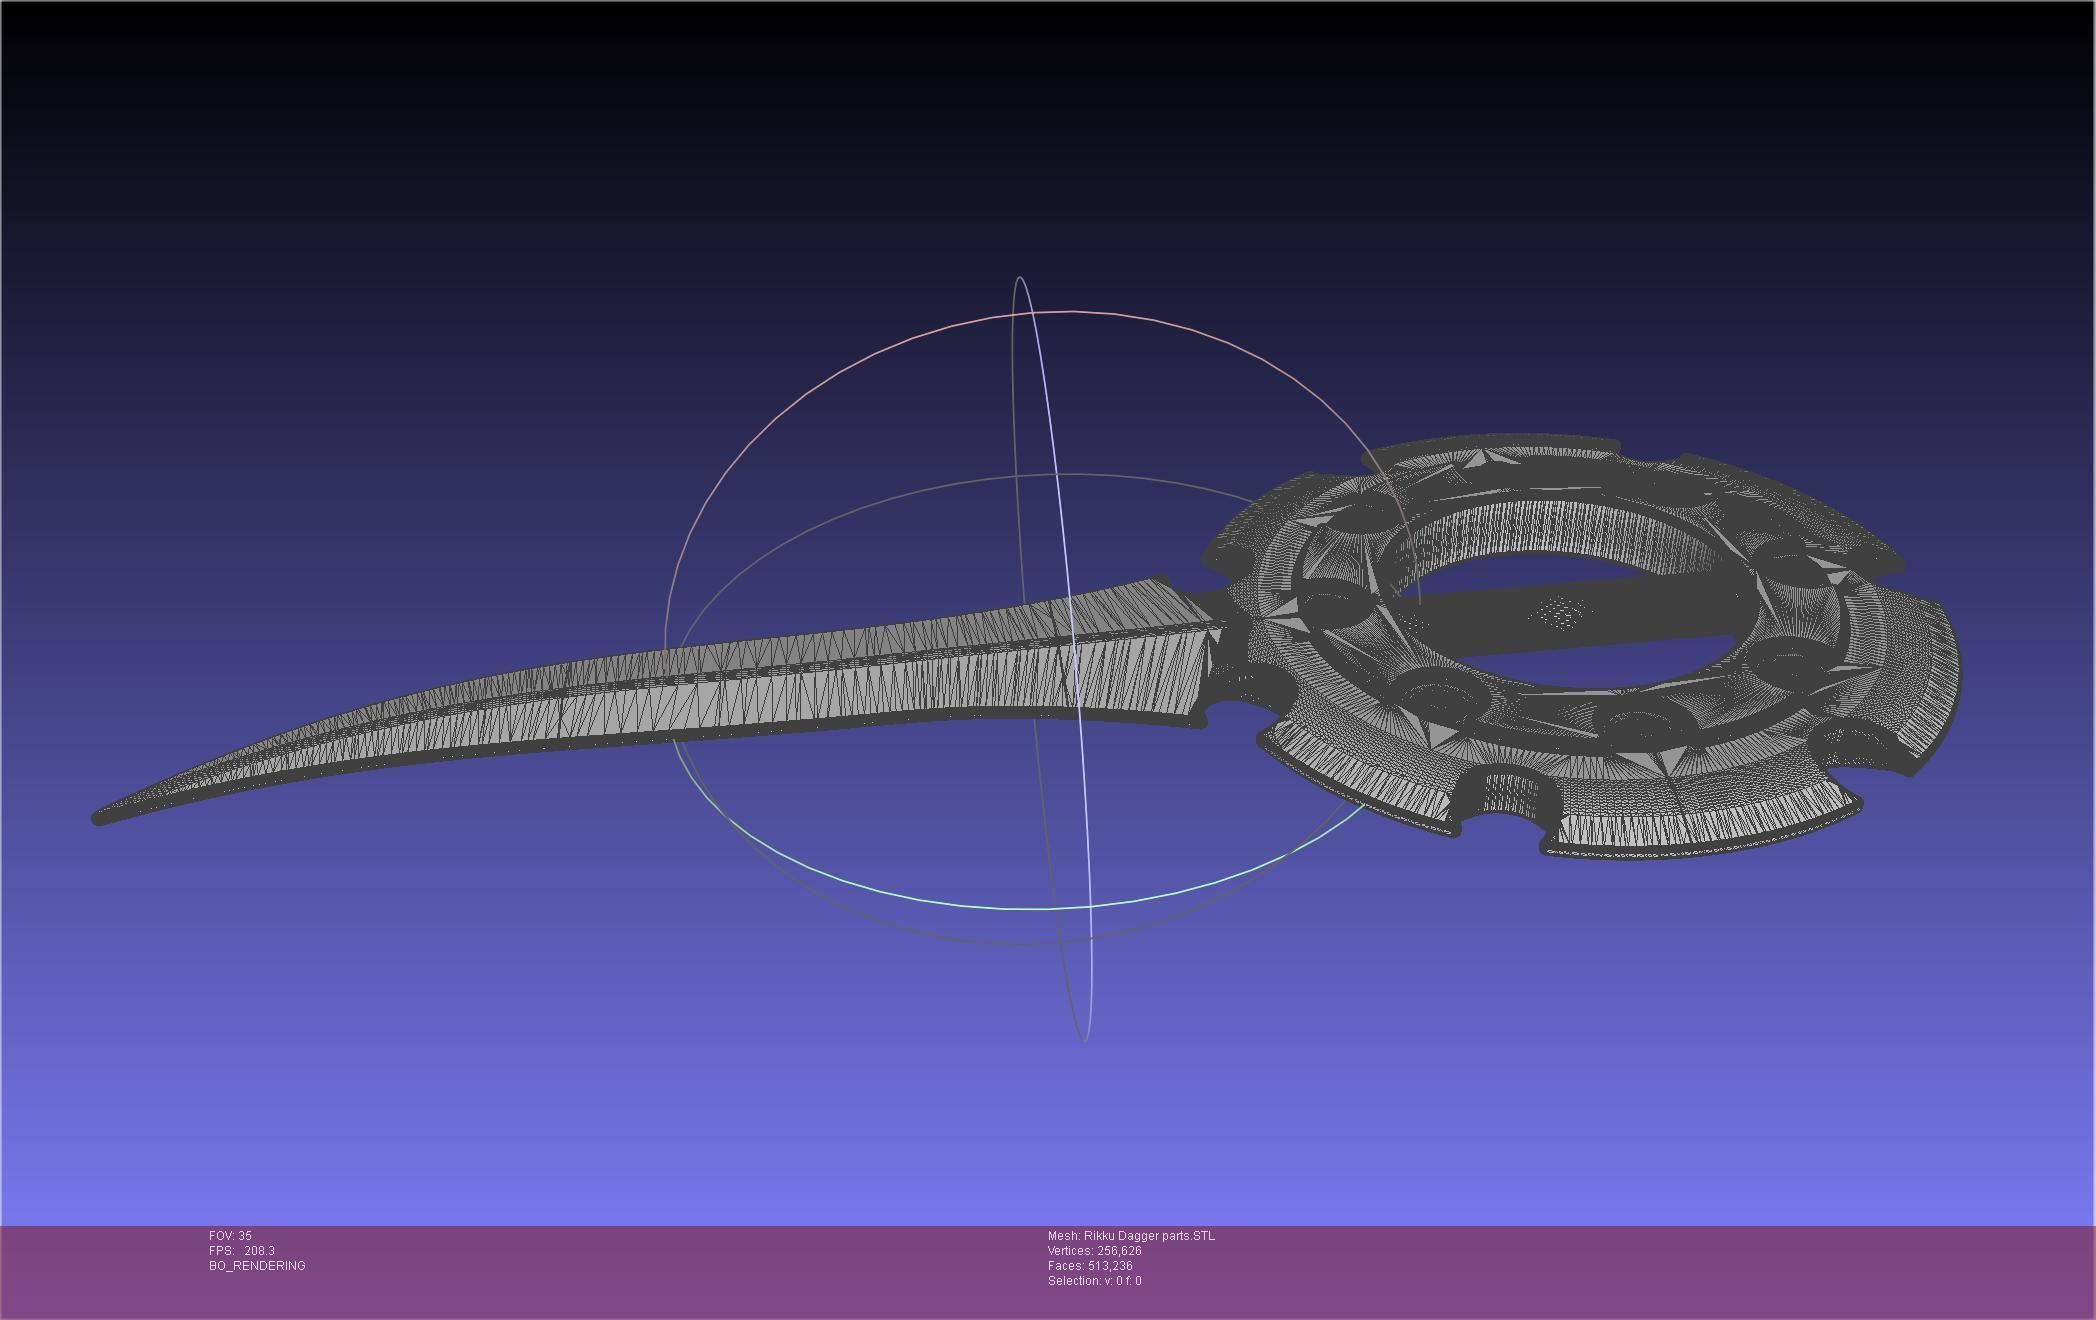Click the 'Faces: 513,236' info line
Image resolution: width=2096 pixels, height=1320 pixels.
(x=1090, y=1266)
